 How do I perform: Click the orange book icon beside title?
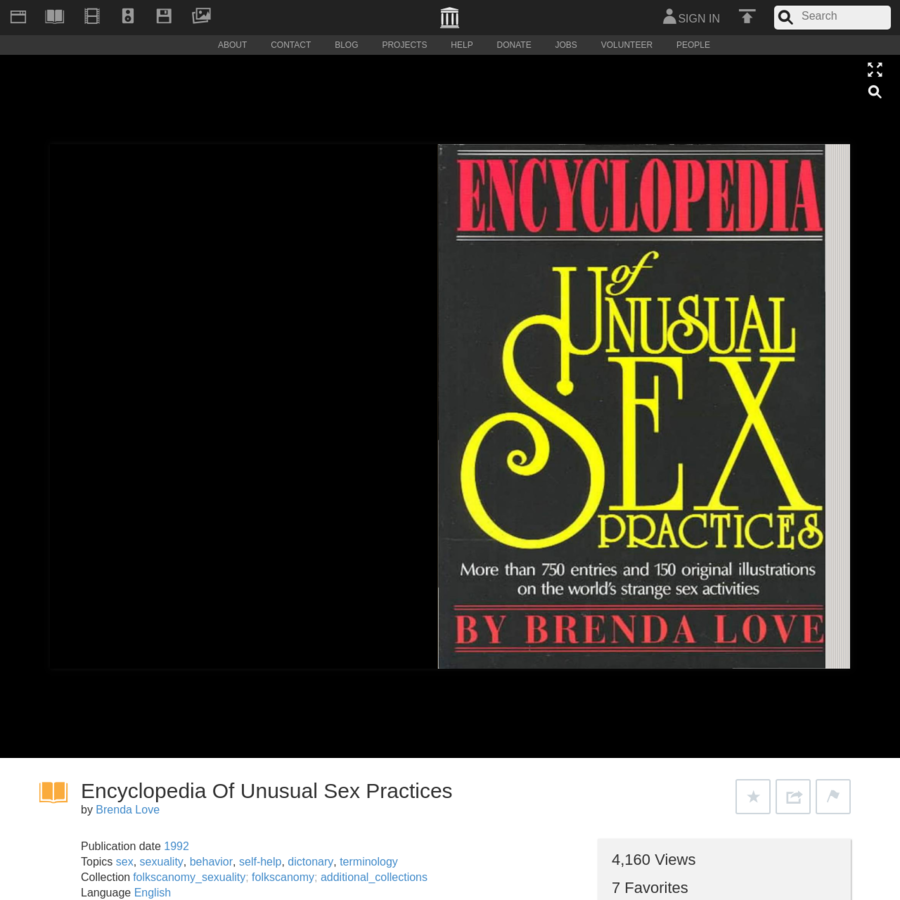point(53,792)
